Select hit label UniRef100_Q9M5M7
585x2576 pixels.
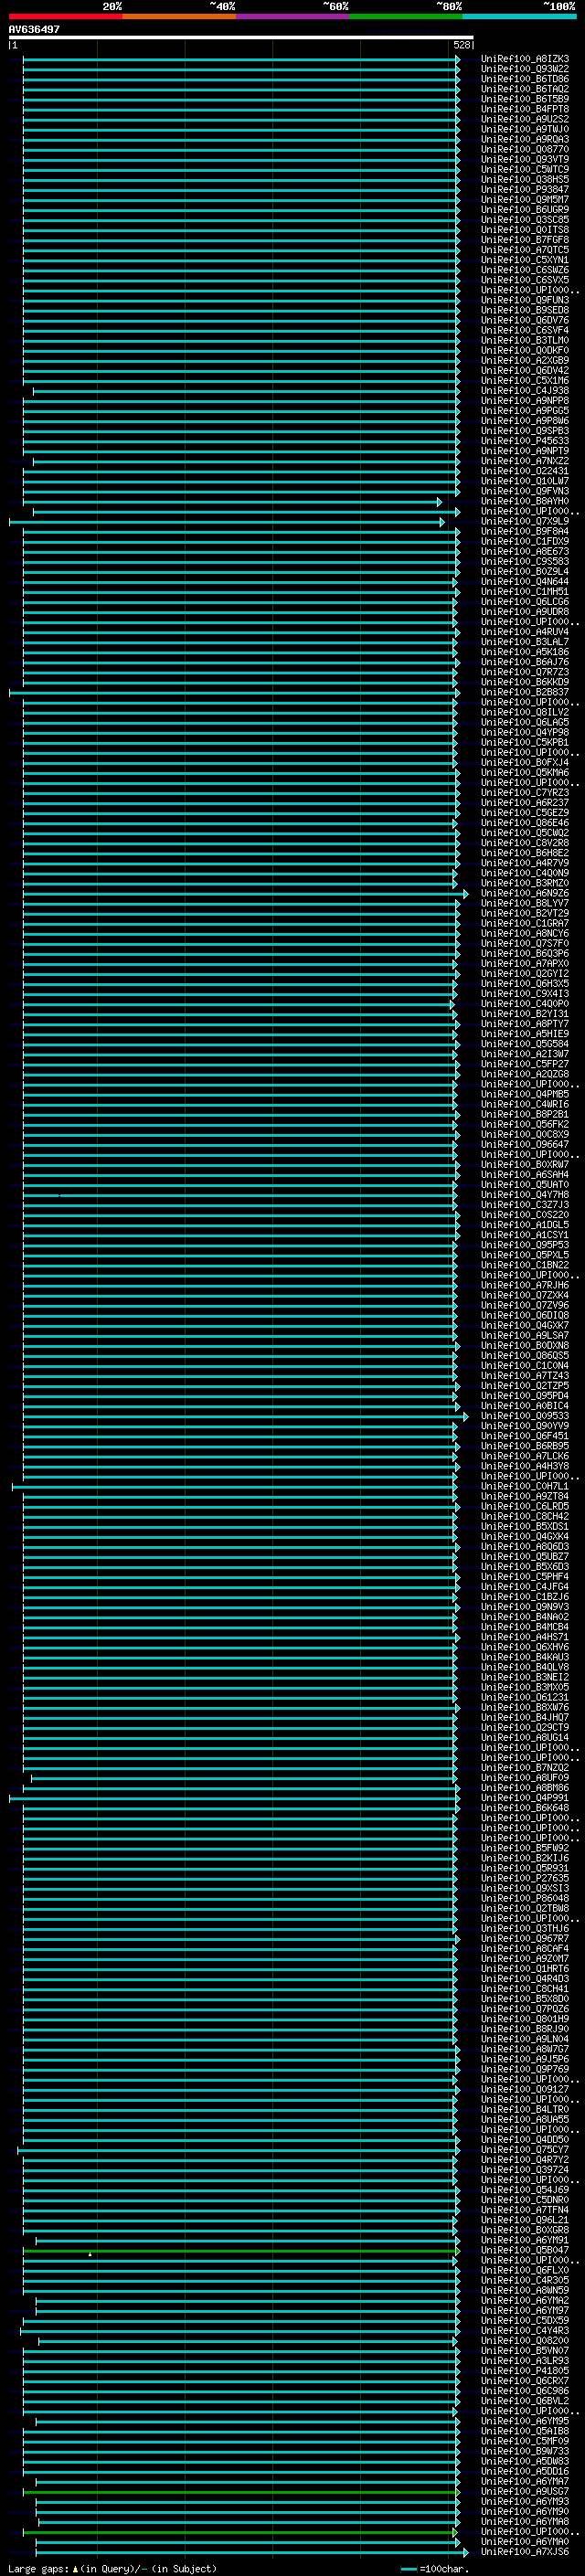[525, 199]
